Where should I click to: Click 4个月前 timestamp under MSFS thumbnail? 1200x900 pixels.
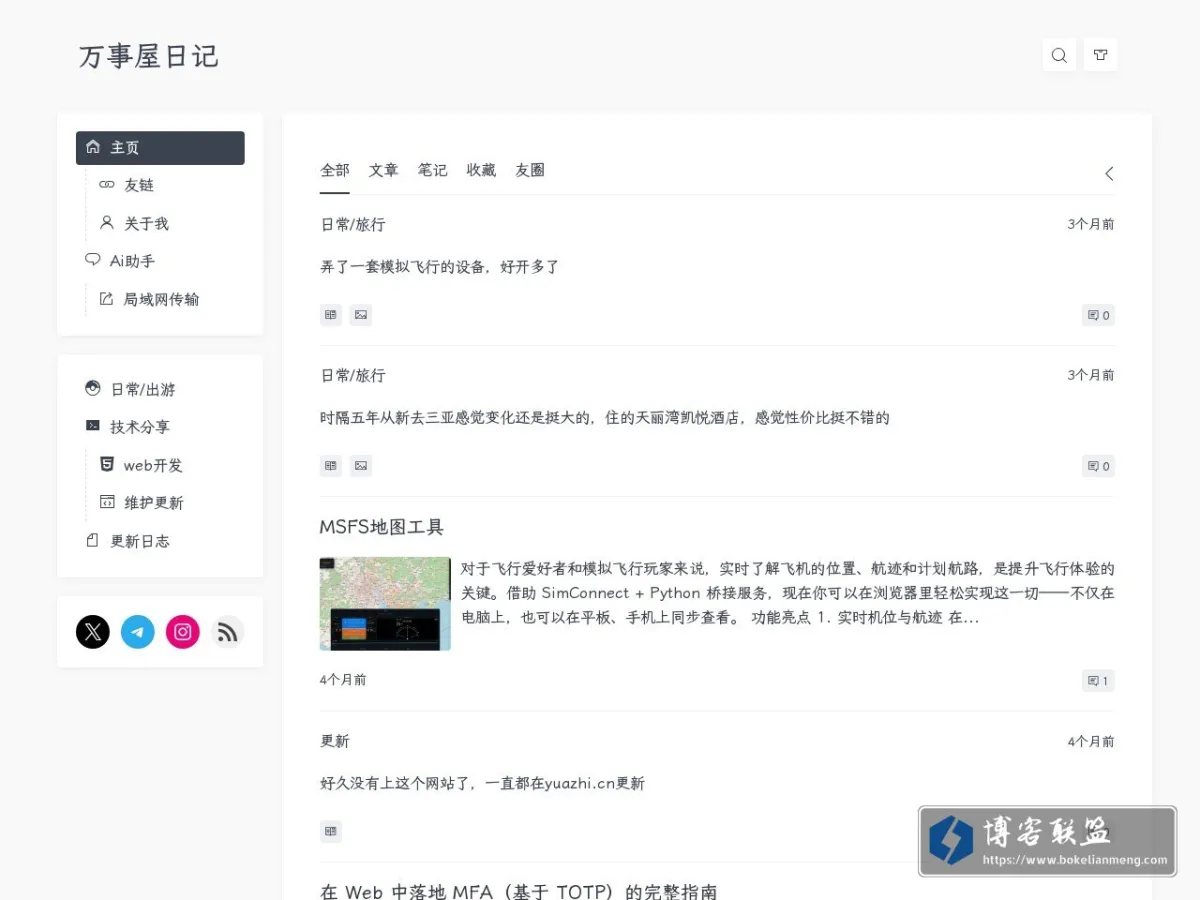coord(343,680)
